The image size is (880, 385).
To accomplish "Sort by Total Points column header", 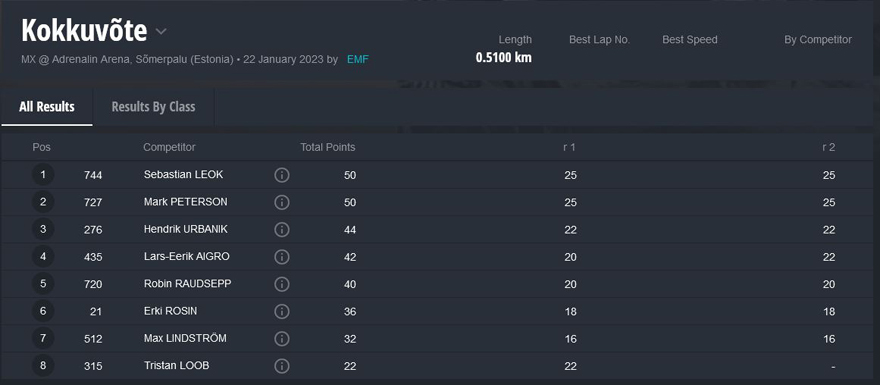I will pyautogui.click(x=328, y=148).
